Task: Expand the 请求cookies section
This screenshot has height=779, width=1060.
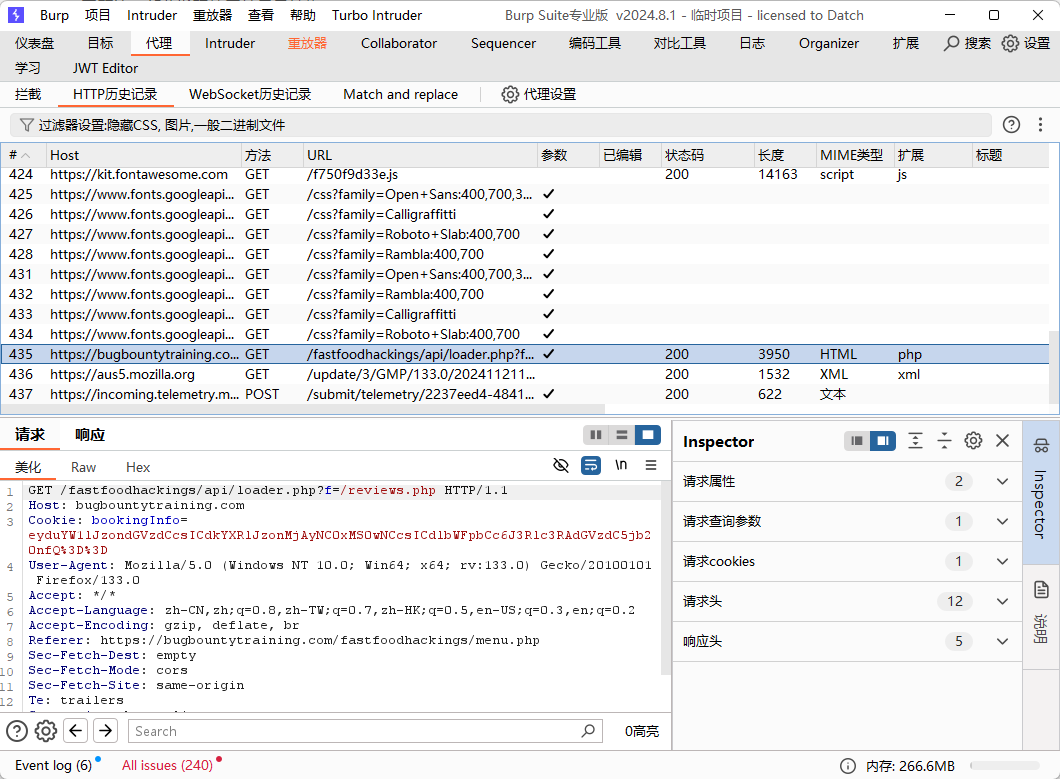Action: click(1002, 561)
